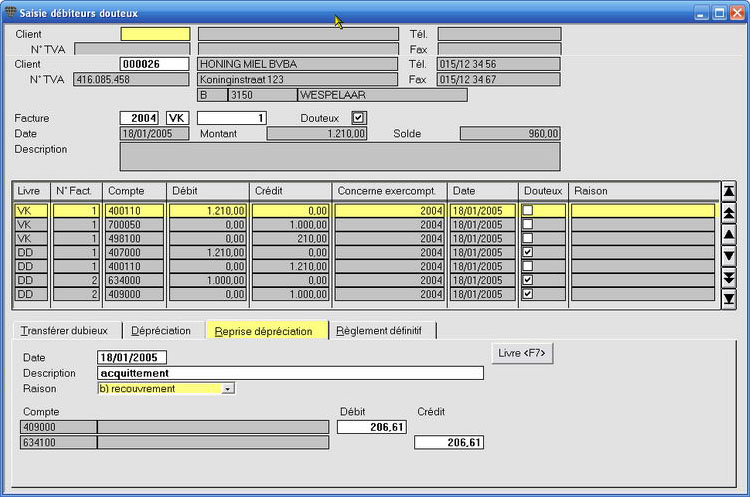Move down one row with single down arrow
The height and width of the screenshot is (497, 750).
728,256
